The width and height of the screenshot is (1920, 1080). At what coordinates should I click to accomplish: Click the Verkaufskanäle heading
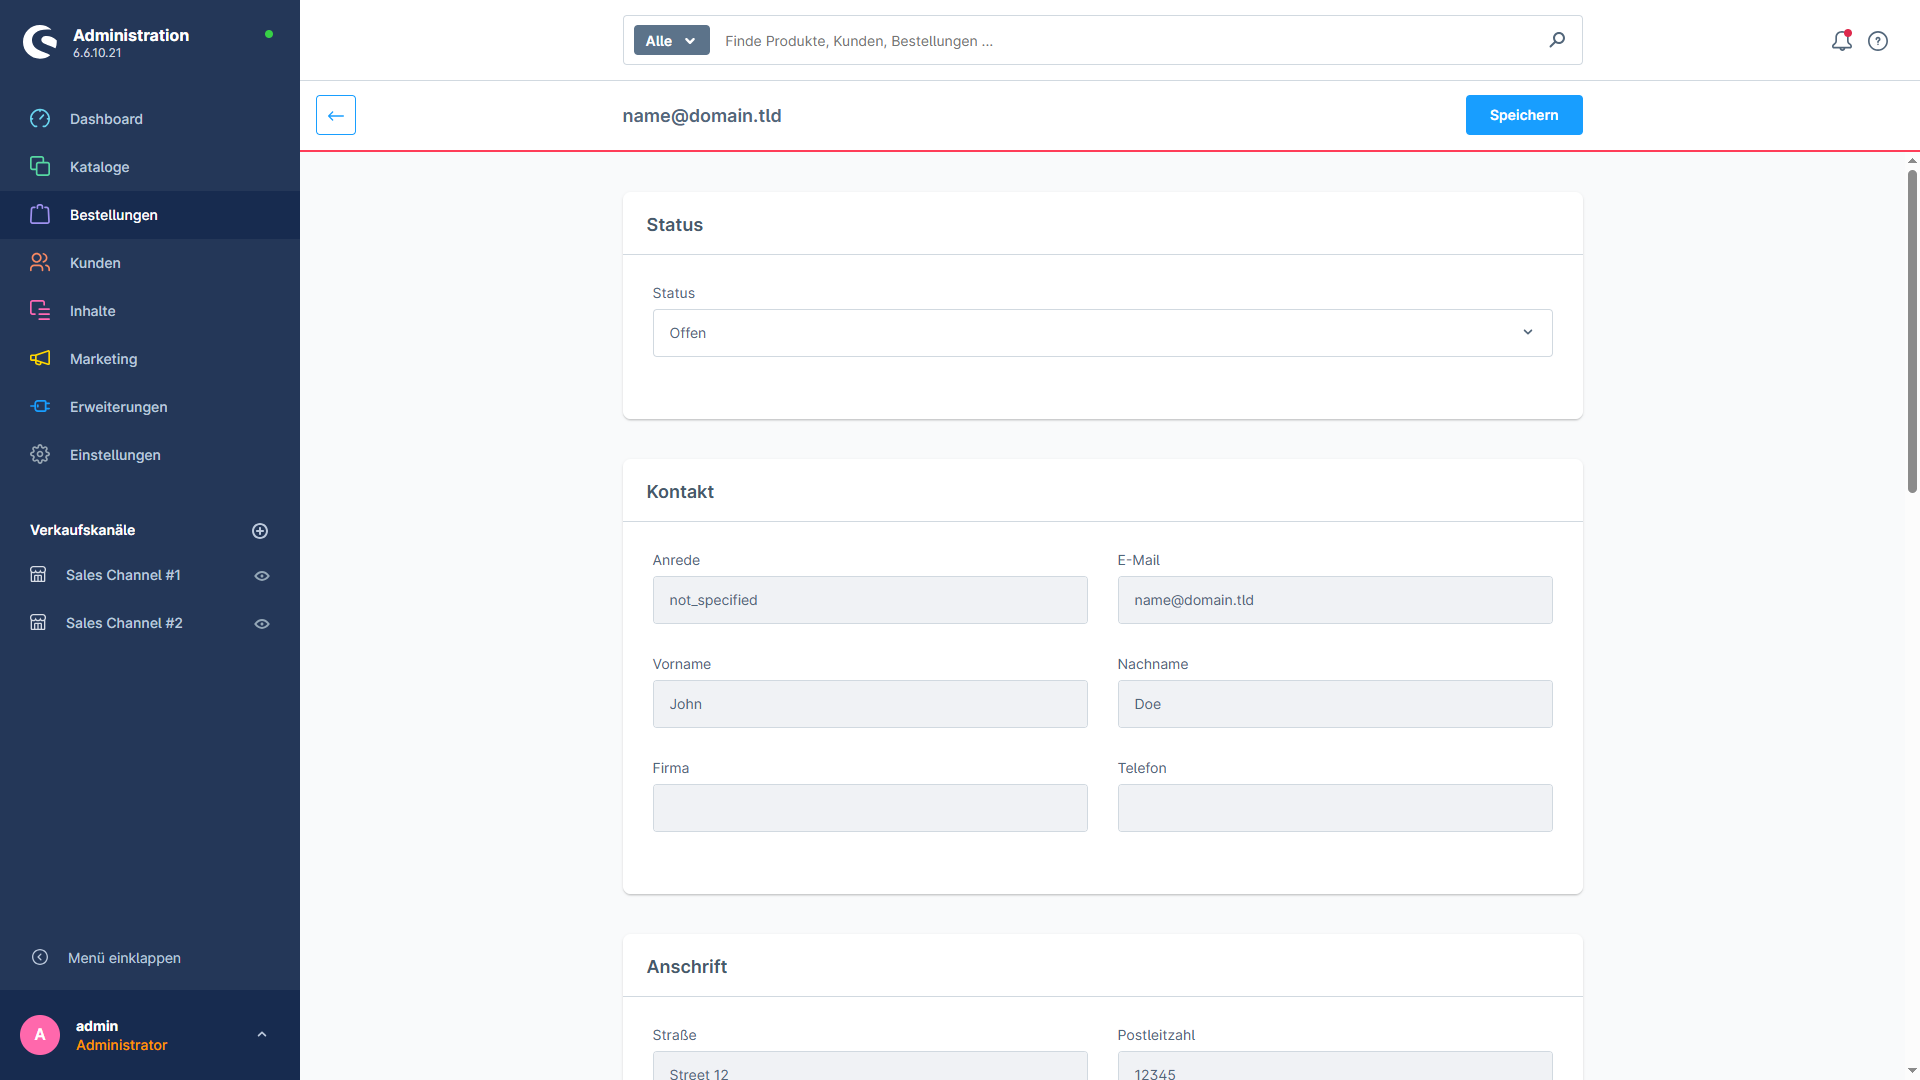[82, 530]
